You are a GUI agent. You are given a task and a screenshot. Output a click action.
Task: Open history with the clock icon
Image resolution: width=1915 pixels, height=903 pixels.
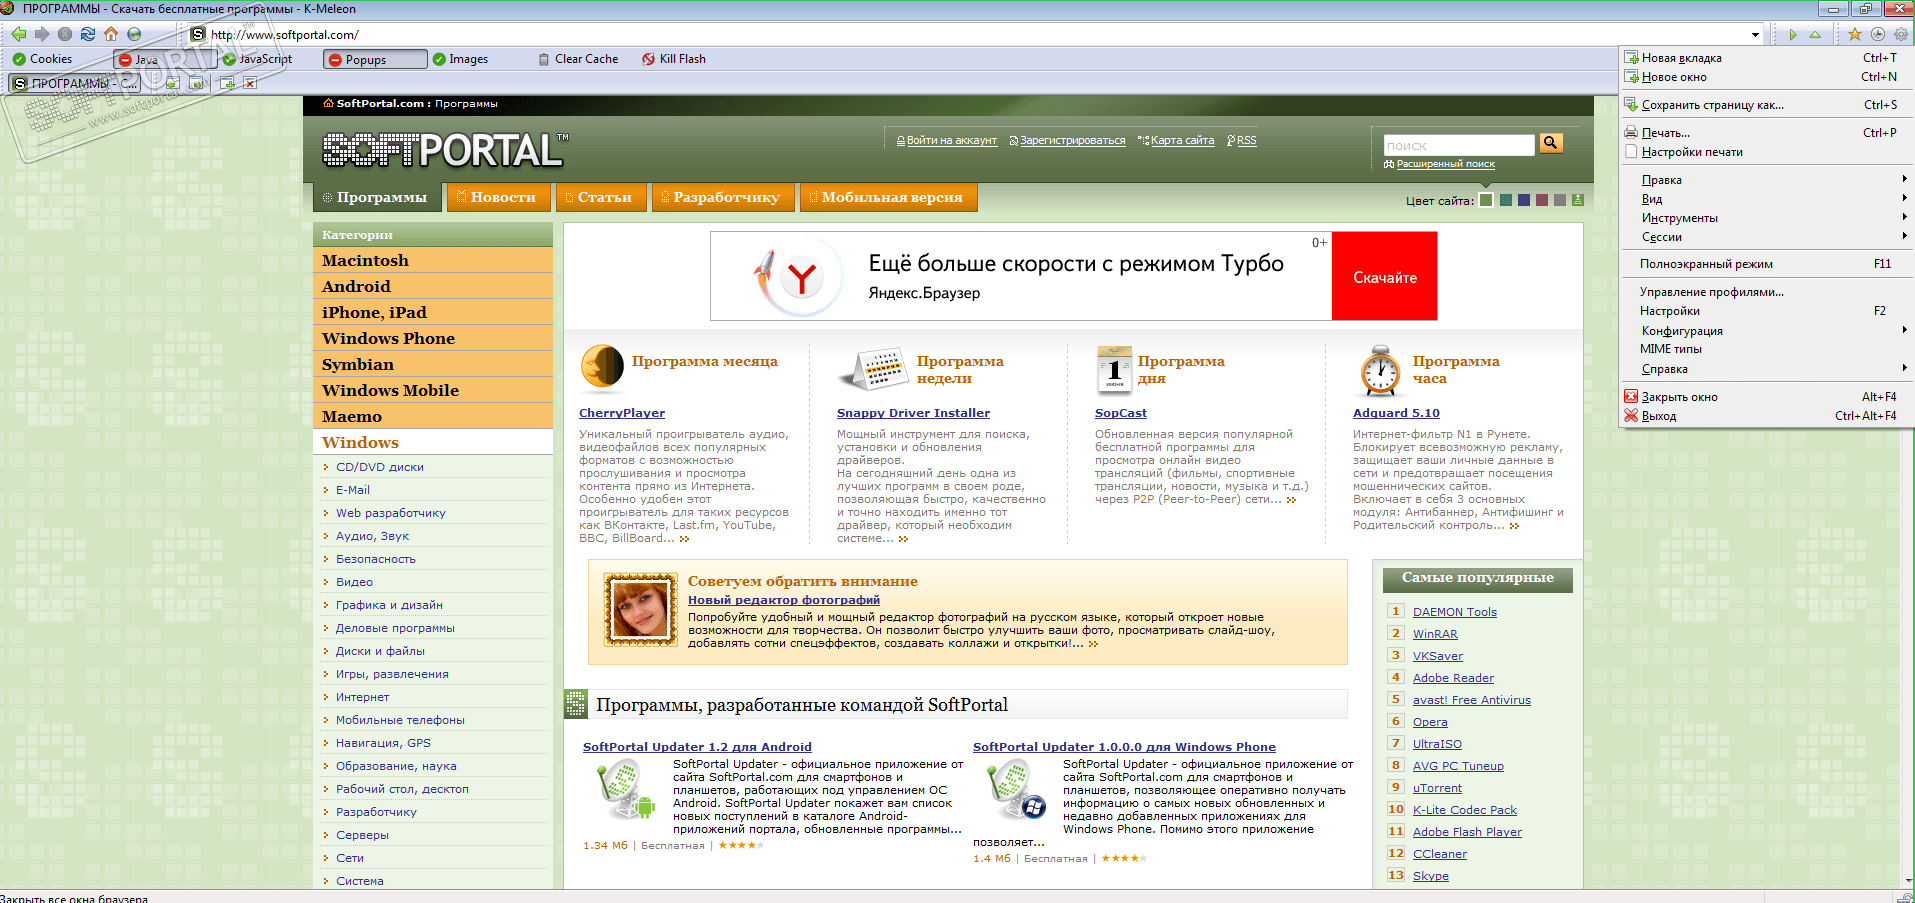[x=1878, y=34]
